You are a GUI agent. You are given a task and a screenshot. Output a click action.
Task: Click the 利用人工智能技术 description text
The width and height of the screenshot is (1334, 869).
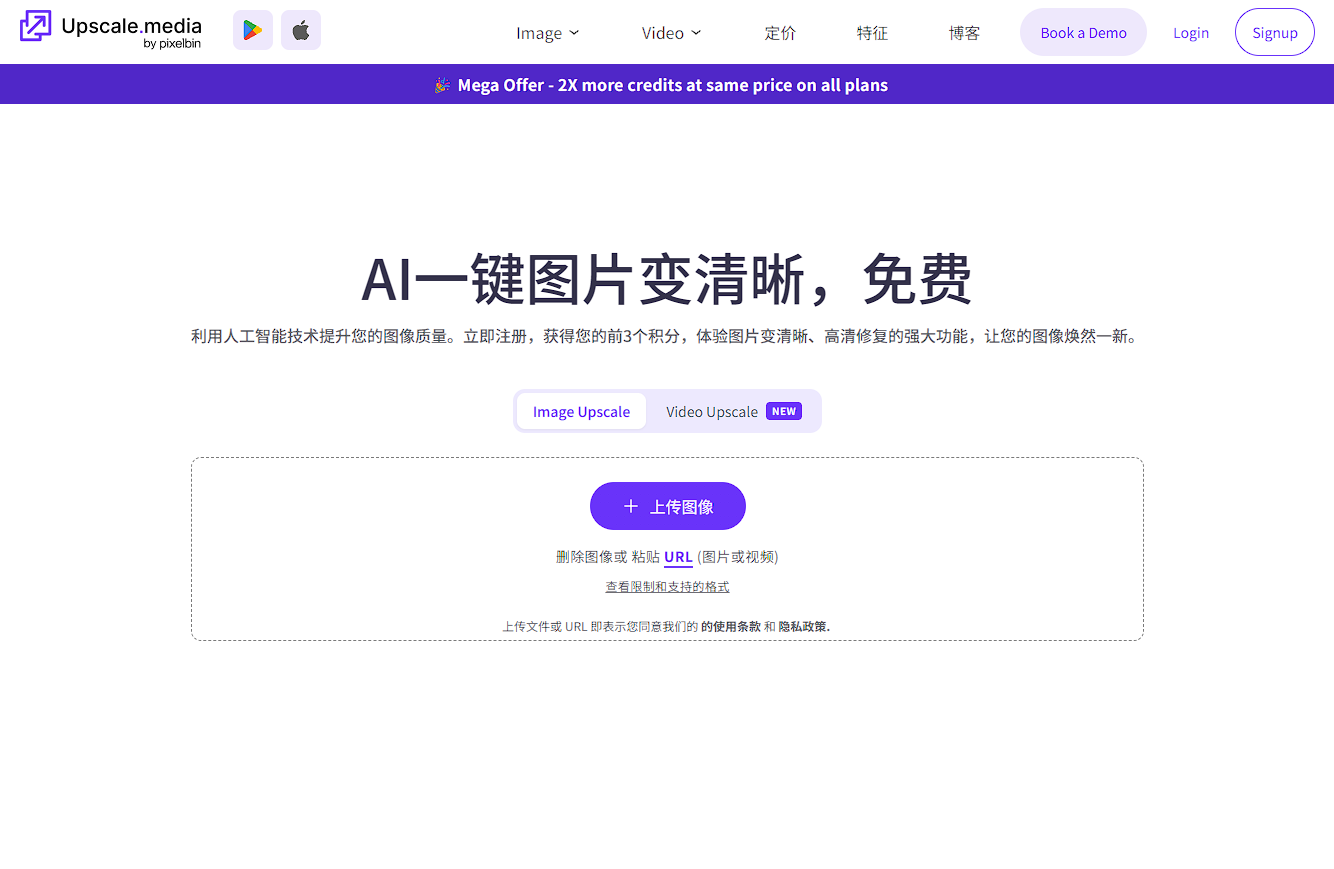click(x=665, y=337)
